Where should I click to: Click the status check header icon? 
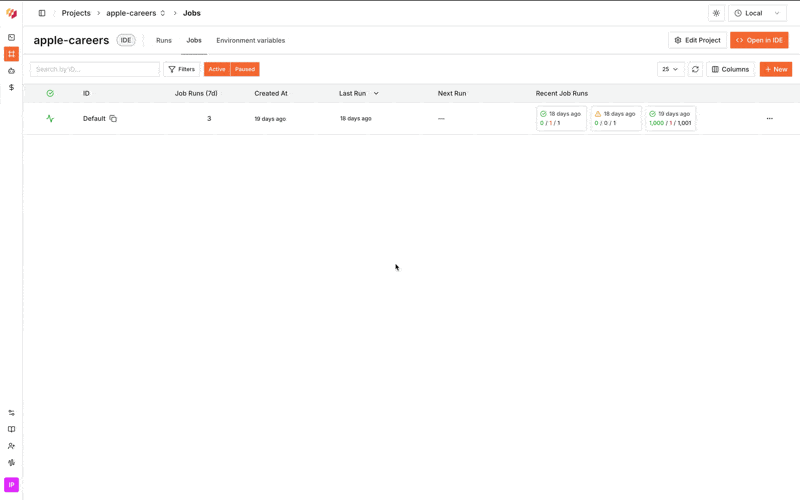coord(50,93)
